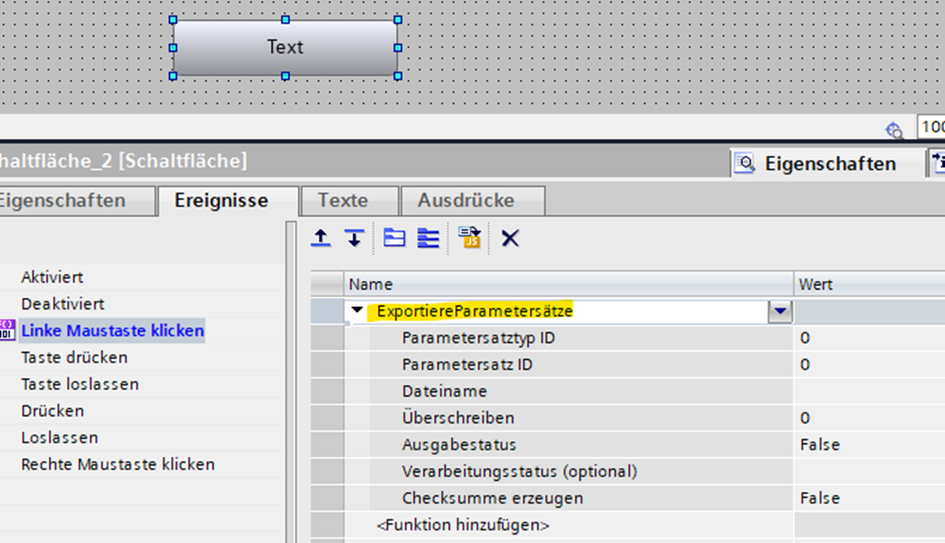Click the zoom magnifier icon near the zoom field
The width and height of the screenshot is (945, 543).
tap(894, 130)
